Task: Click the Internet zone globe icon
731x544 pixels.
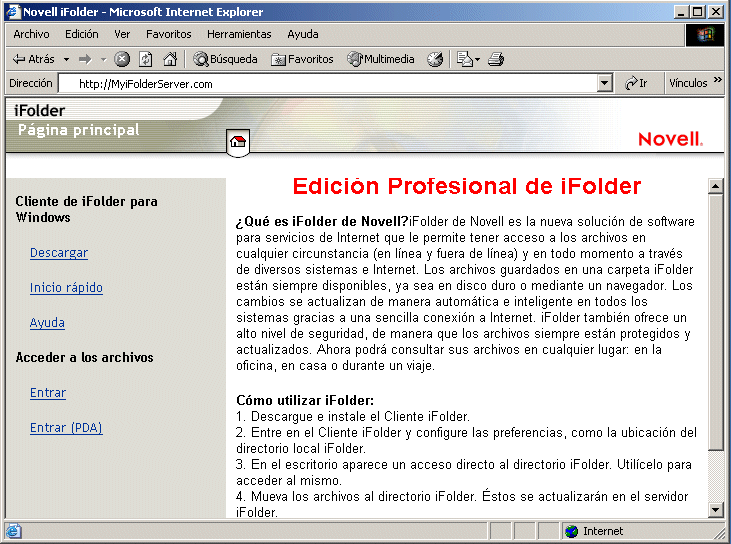Action: [571, 531]
